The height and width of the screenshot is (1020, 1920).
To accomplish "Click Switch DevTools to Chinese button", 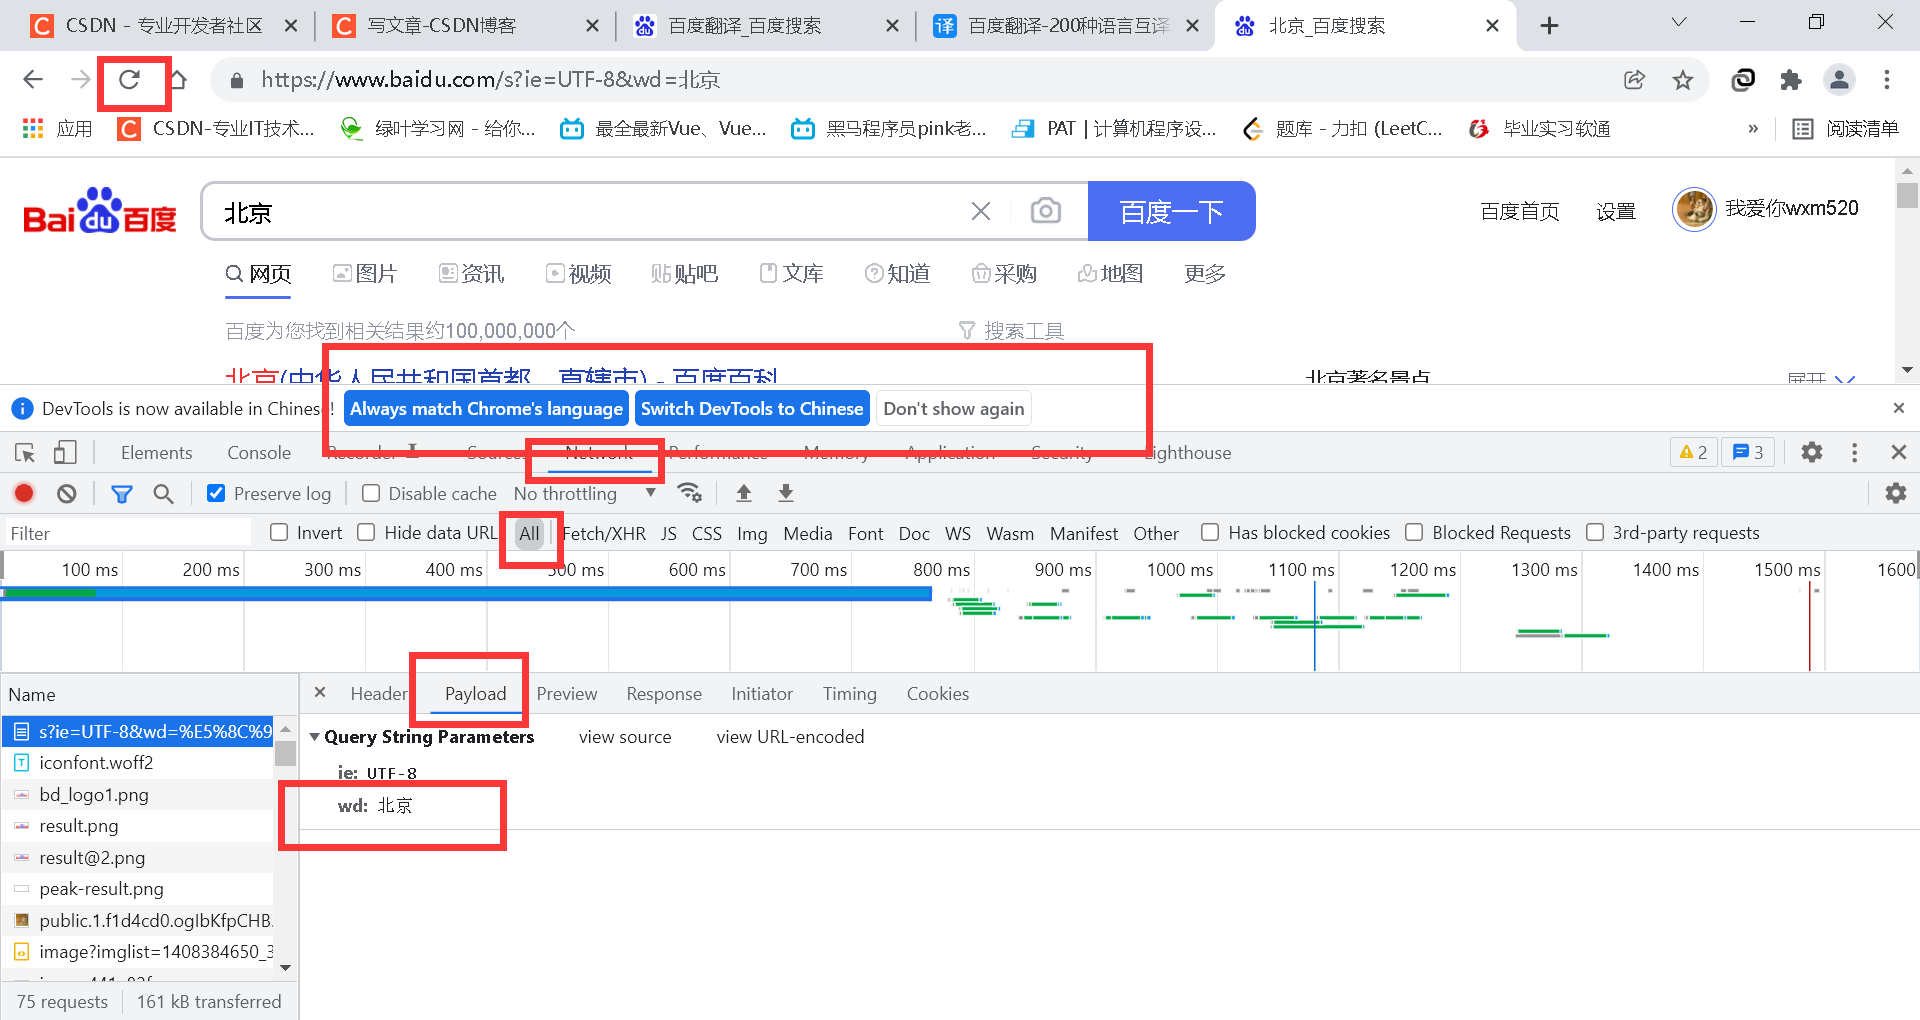I will 752,408.
